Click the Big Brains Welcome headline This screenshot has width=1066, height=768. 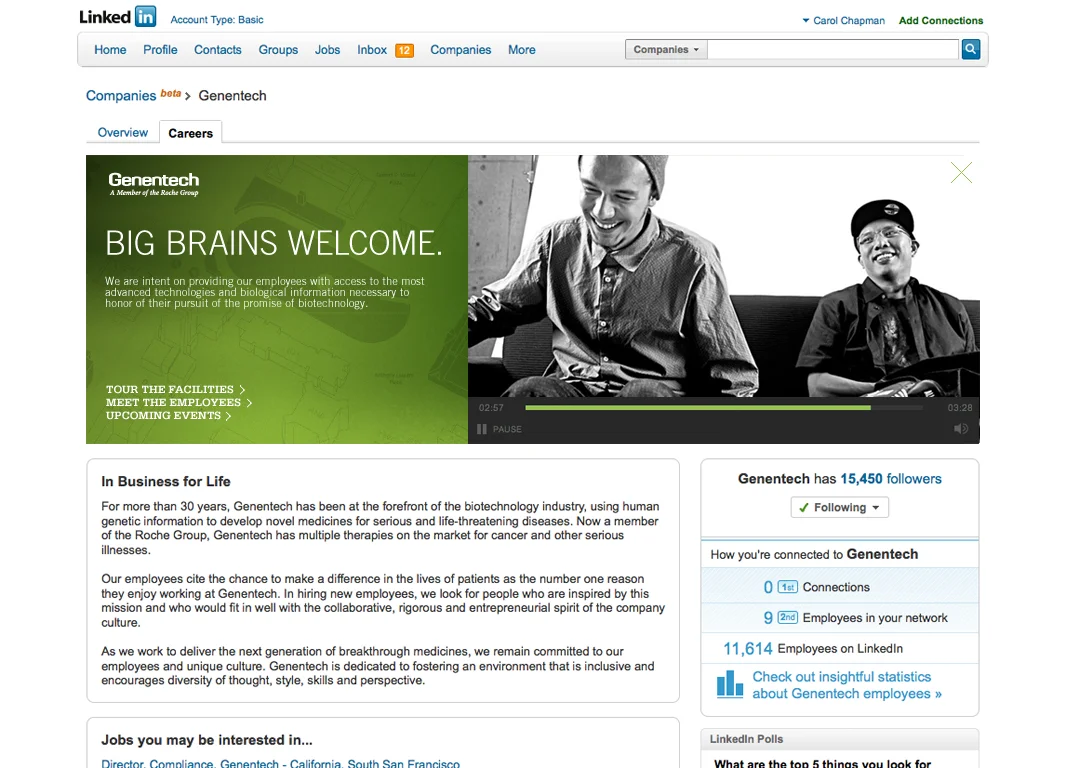tap(274, 243)
